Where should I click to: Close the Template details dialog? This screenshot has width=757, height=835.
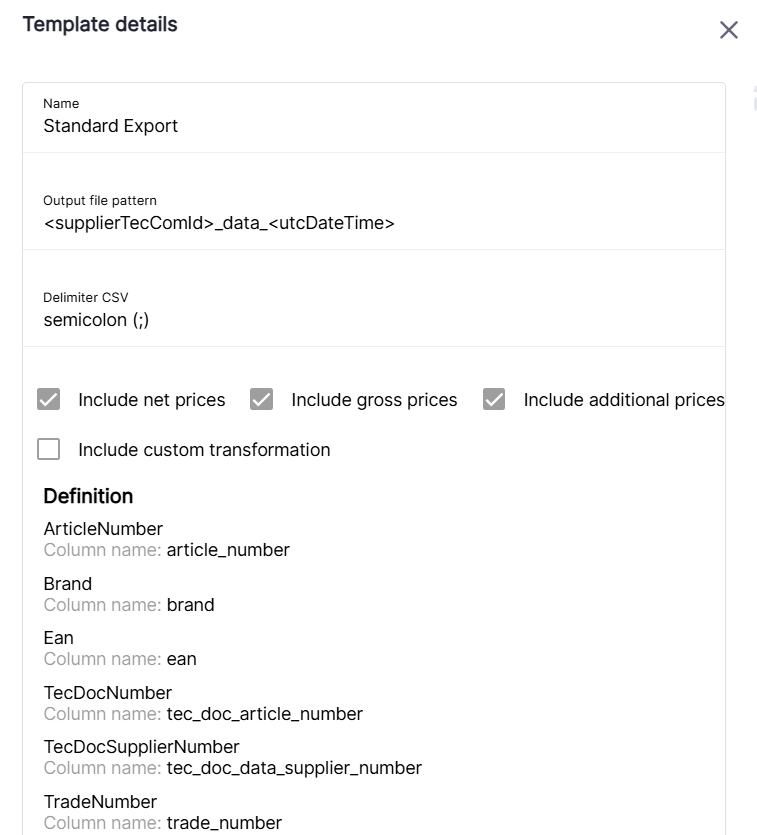(729, 30)
